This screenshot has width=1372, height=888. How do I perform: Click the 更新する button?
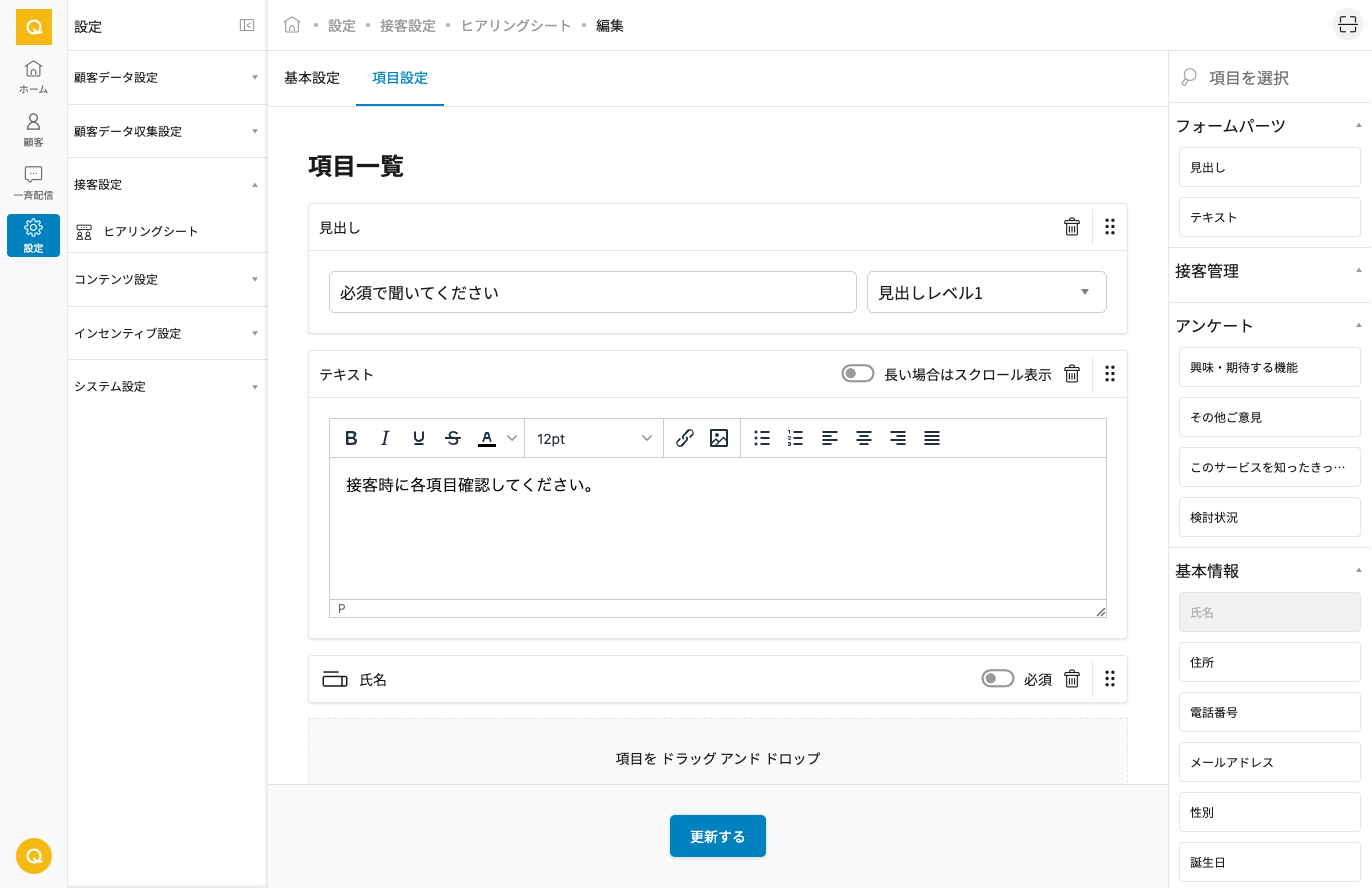click(x=717, y=836)
